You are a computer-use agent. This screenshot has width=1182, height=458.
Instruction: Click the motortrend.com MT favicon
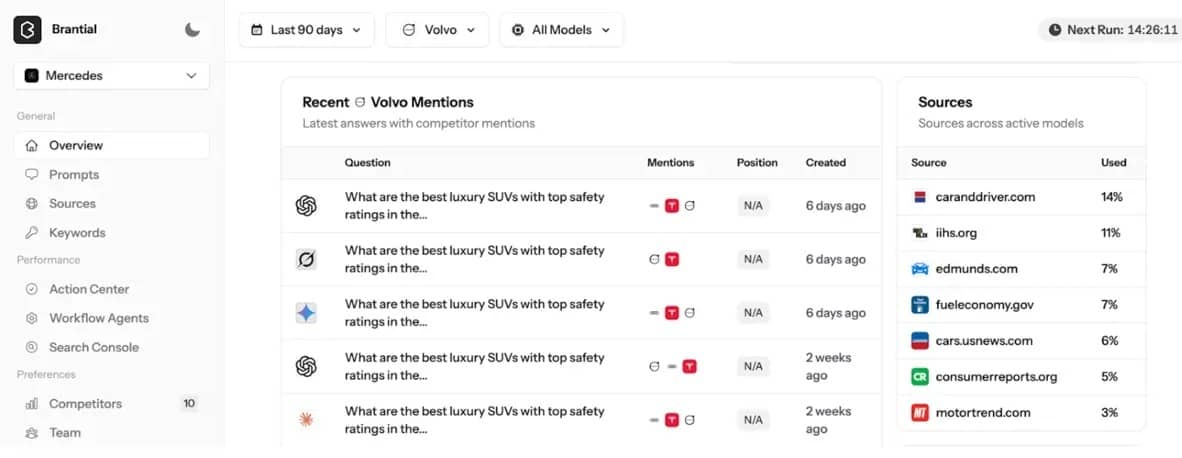[x=920, y=413]
